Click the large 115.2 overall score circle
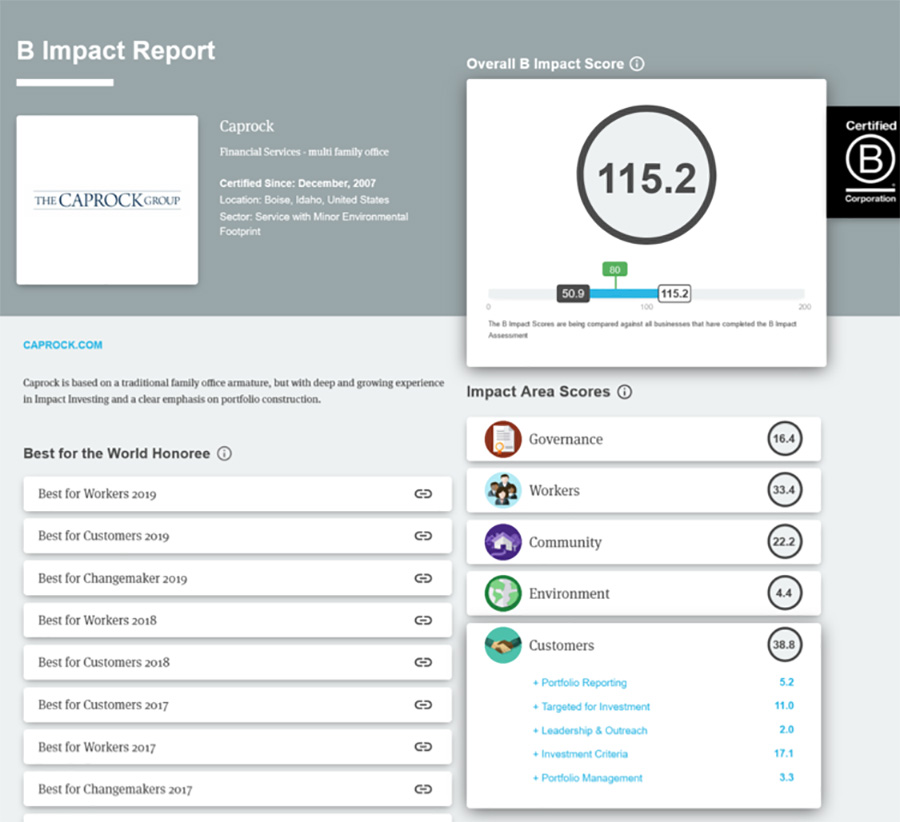 (x=646, y=175)
